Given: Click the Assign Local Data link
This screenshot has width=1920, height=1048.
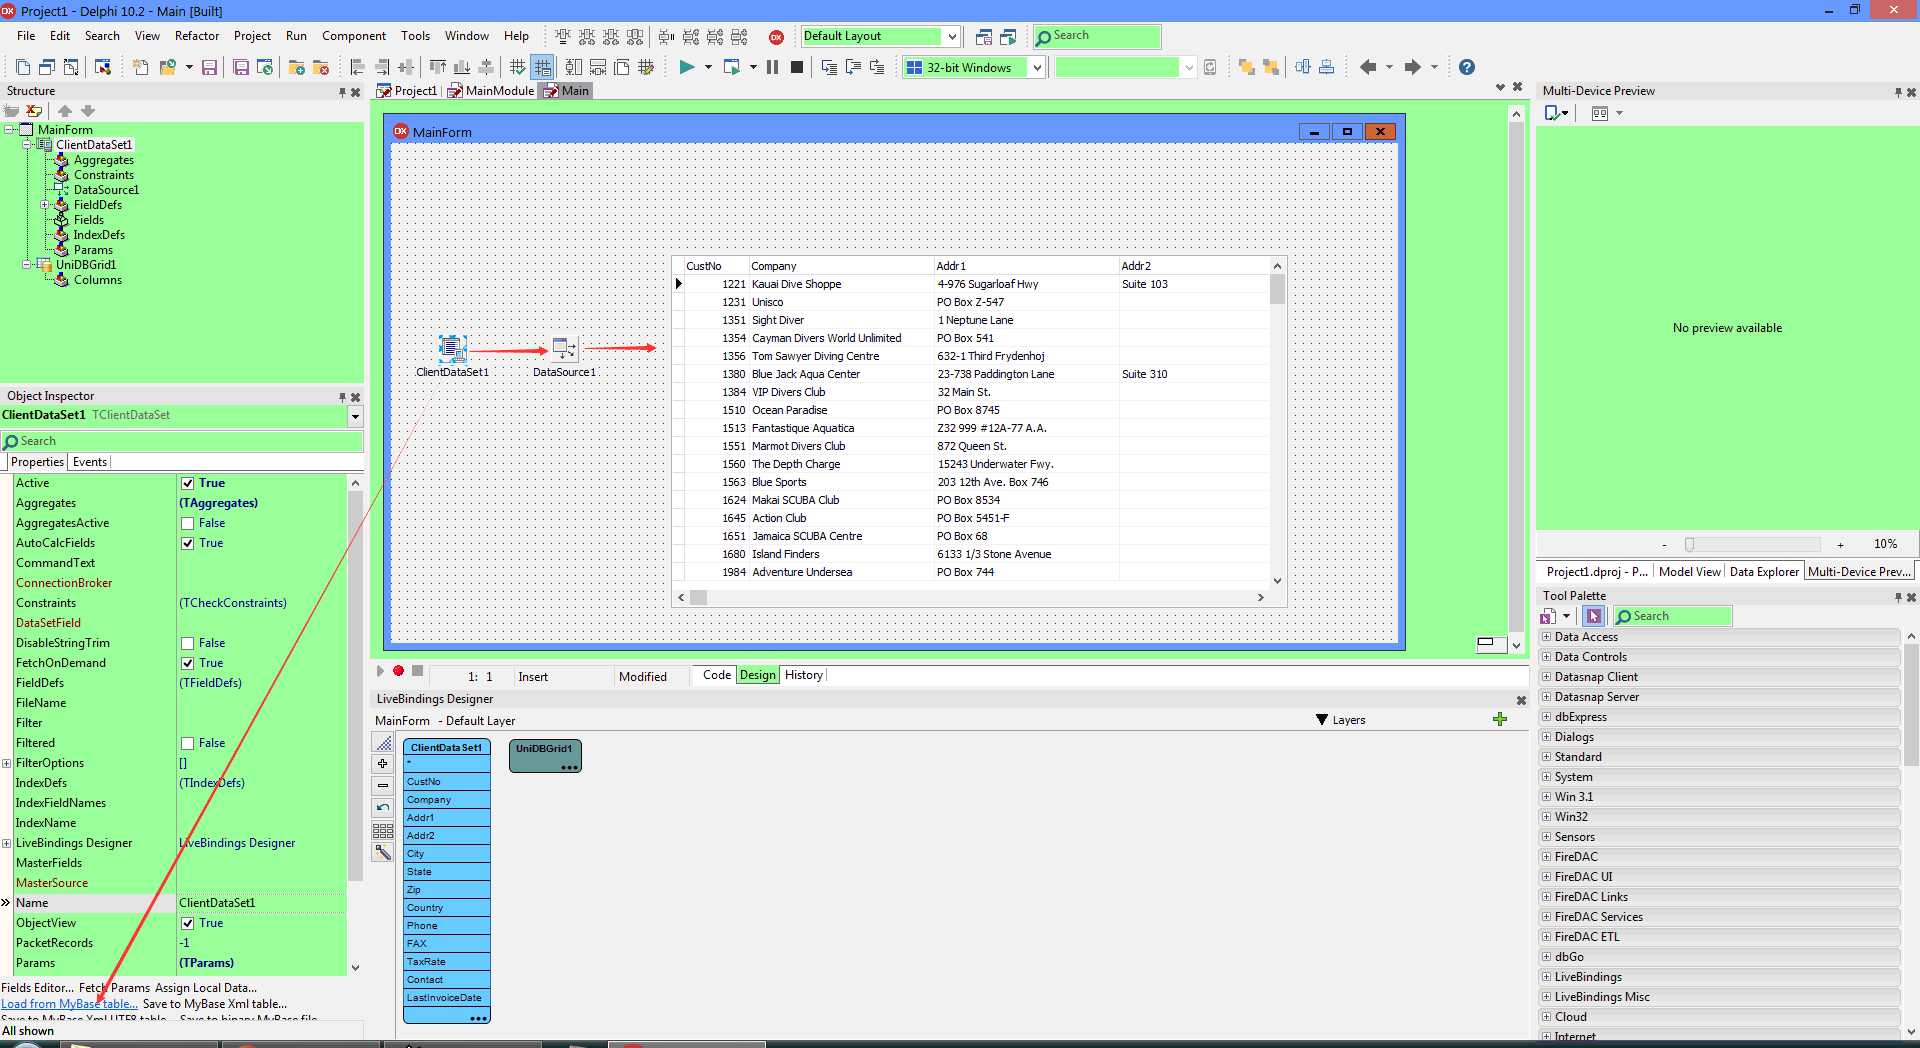Looking at the screenshot, I should click(x=206, y=988).
